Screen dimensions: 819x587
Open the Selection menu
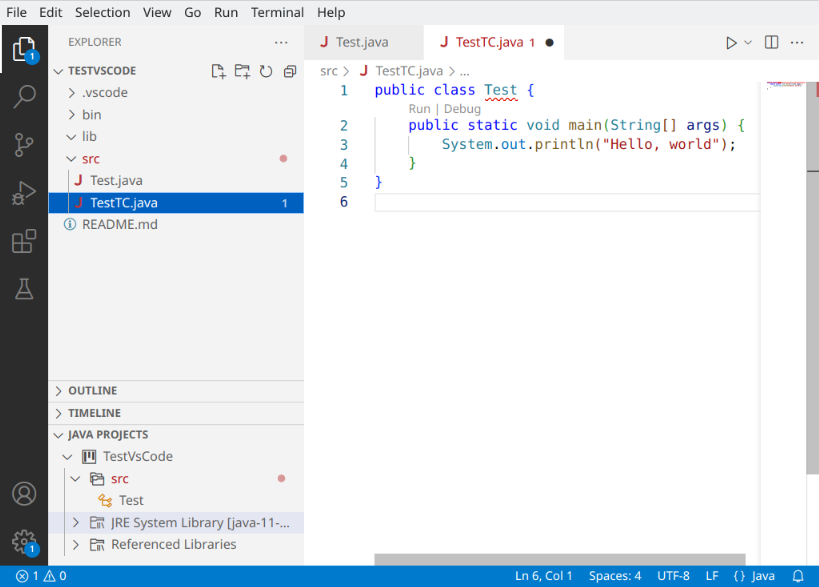tap(102, 13)
